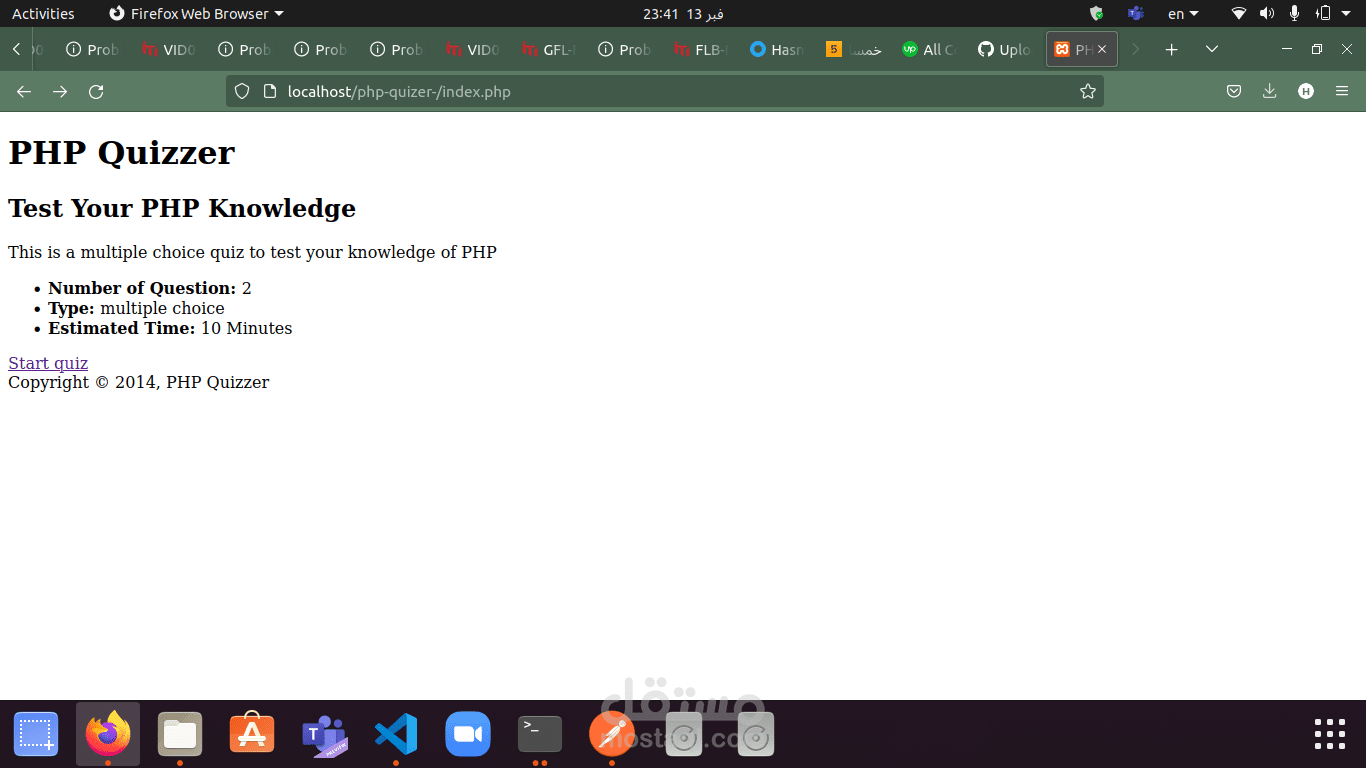The image size is (1366, 768).
Task: Open the Firefox Web Browser app menu
Action: click(x=196, y=13)
